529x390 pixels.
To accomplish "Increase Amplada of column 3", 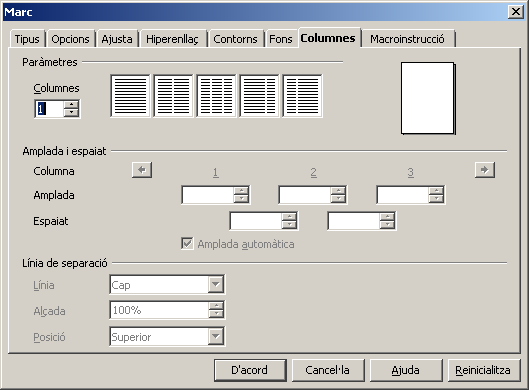I will click(x=436, y=191).
